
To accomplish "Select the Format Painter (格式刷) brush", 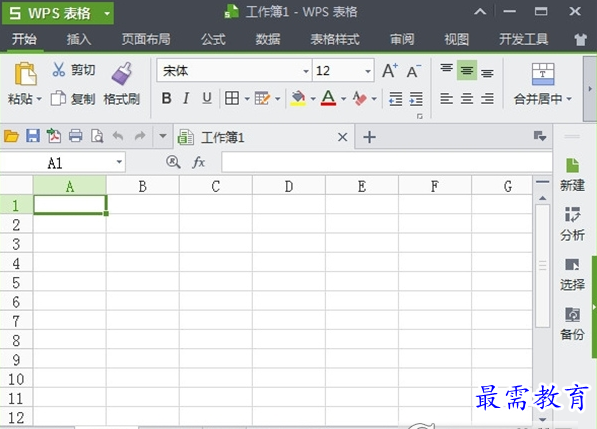I will pyautogui.click(x=122, y=73).
